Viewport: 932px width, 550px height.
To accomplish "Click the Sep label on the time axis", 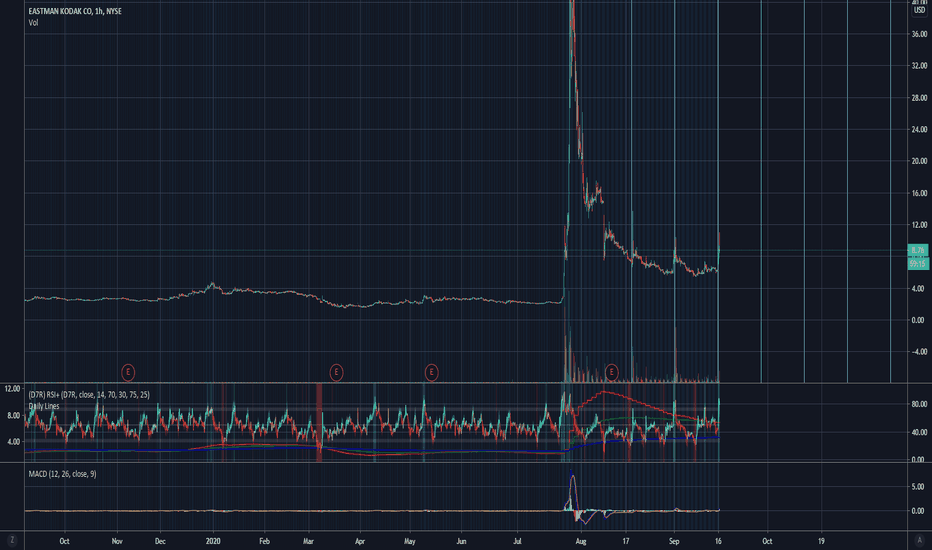I will (x=673, y=541).
